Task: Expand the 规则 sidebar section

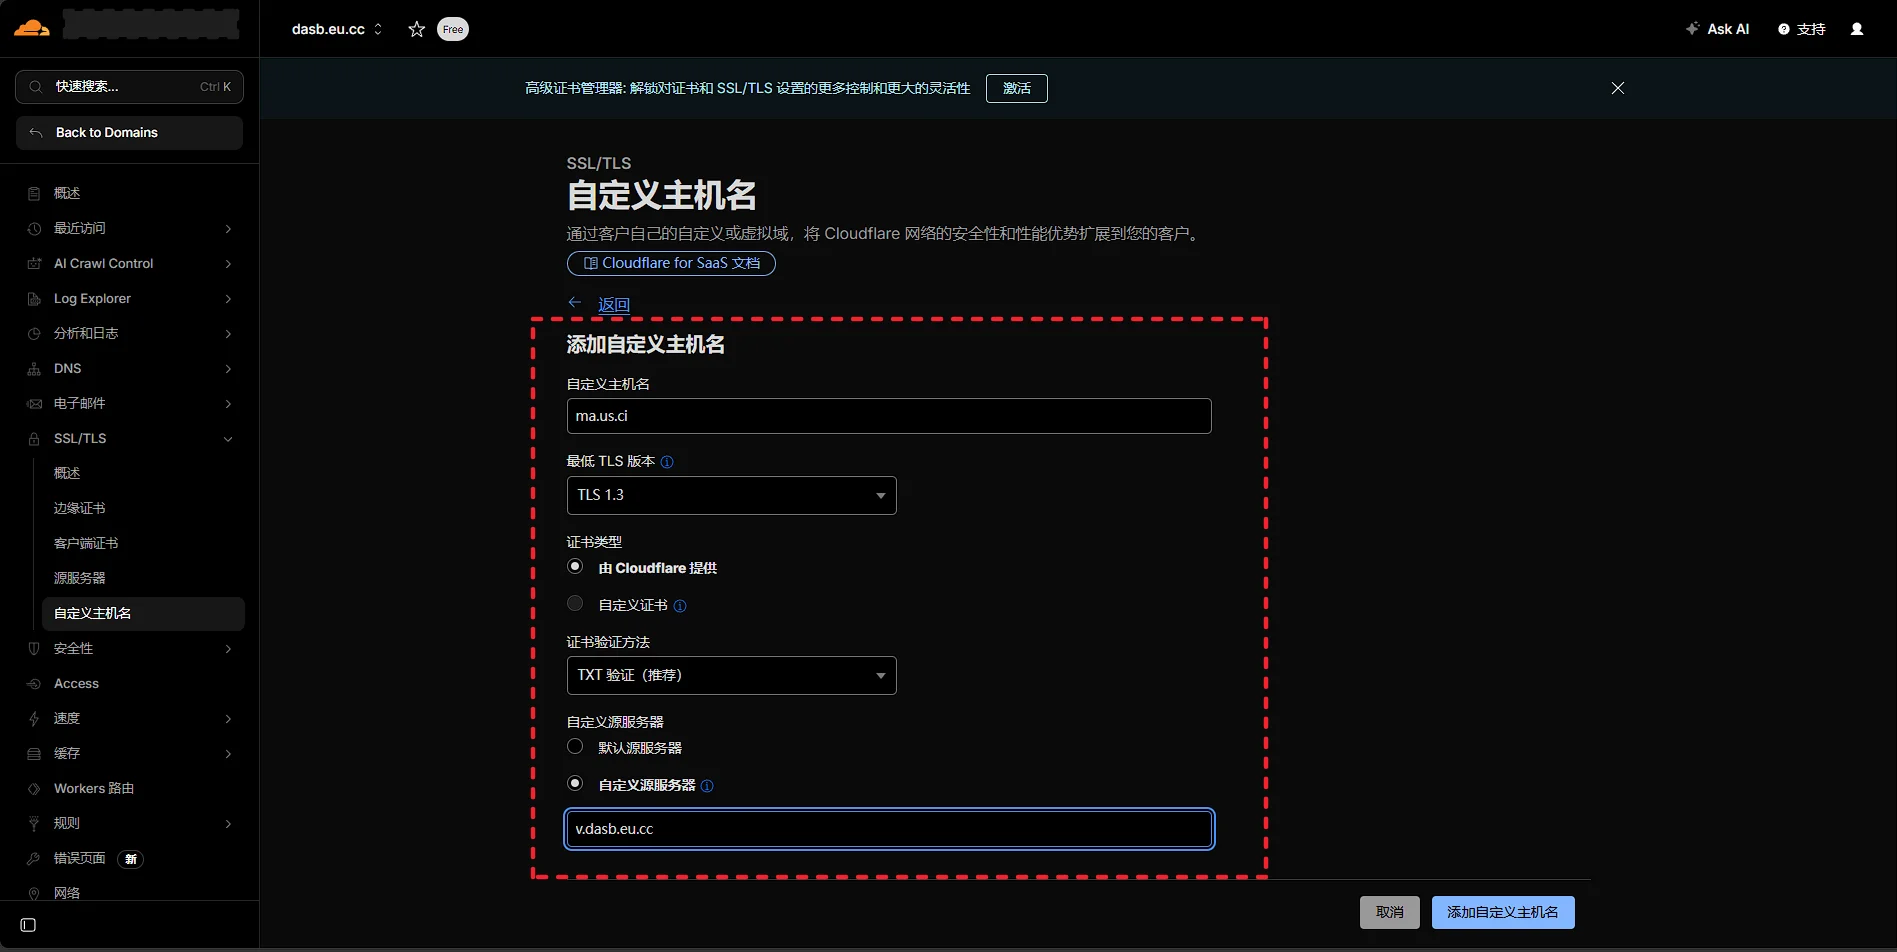Action: pos(228,824)
